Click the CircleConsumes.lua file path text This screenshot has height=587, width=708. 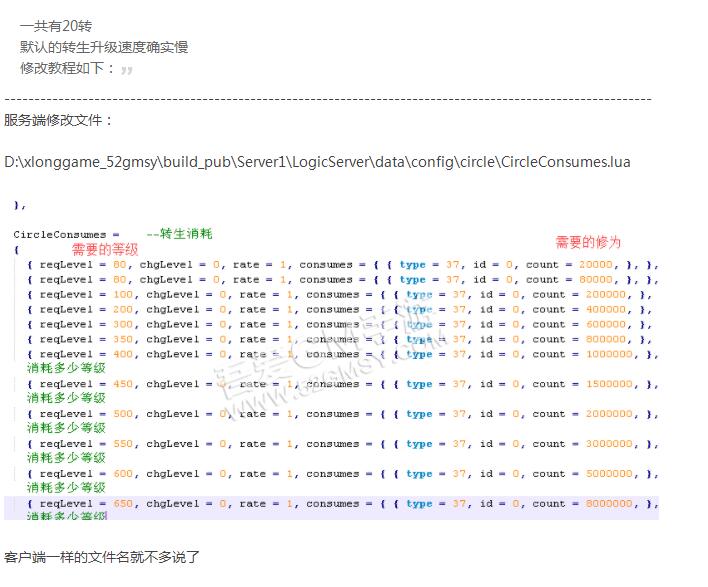(317, 161)
